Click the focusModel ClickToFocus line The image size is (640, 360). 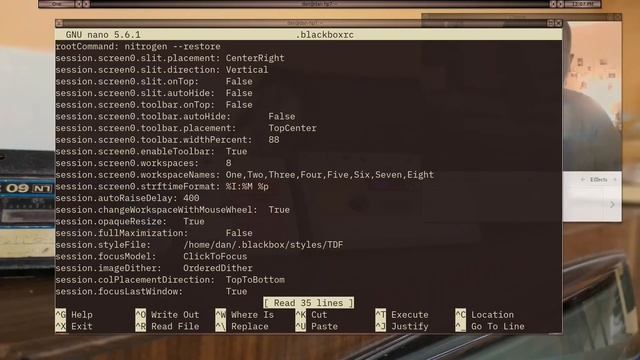point(151,256)
